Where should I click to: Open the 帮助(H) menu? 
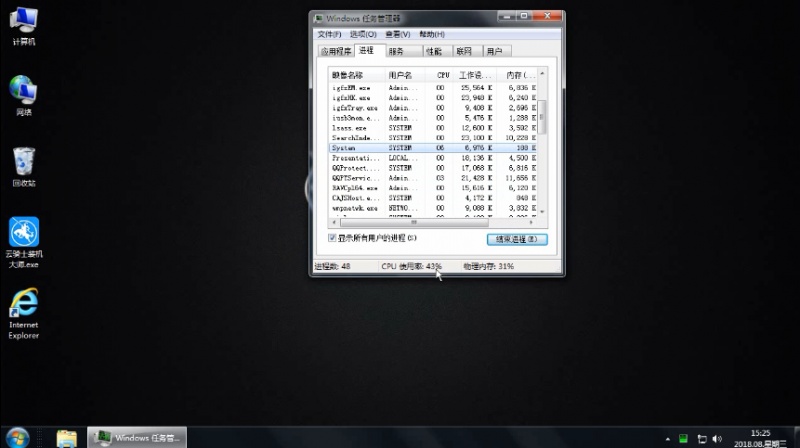432,34
